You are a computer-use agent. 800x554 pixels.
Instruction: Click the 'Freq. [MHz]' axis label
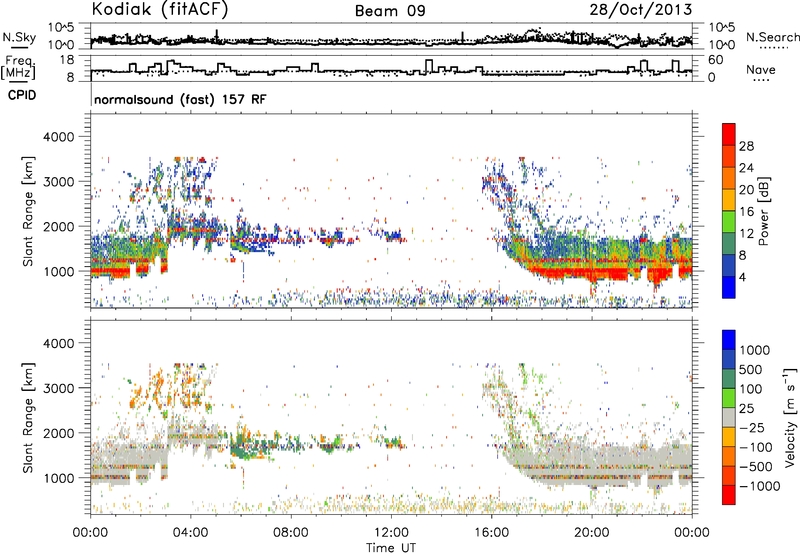coord(18,68)
